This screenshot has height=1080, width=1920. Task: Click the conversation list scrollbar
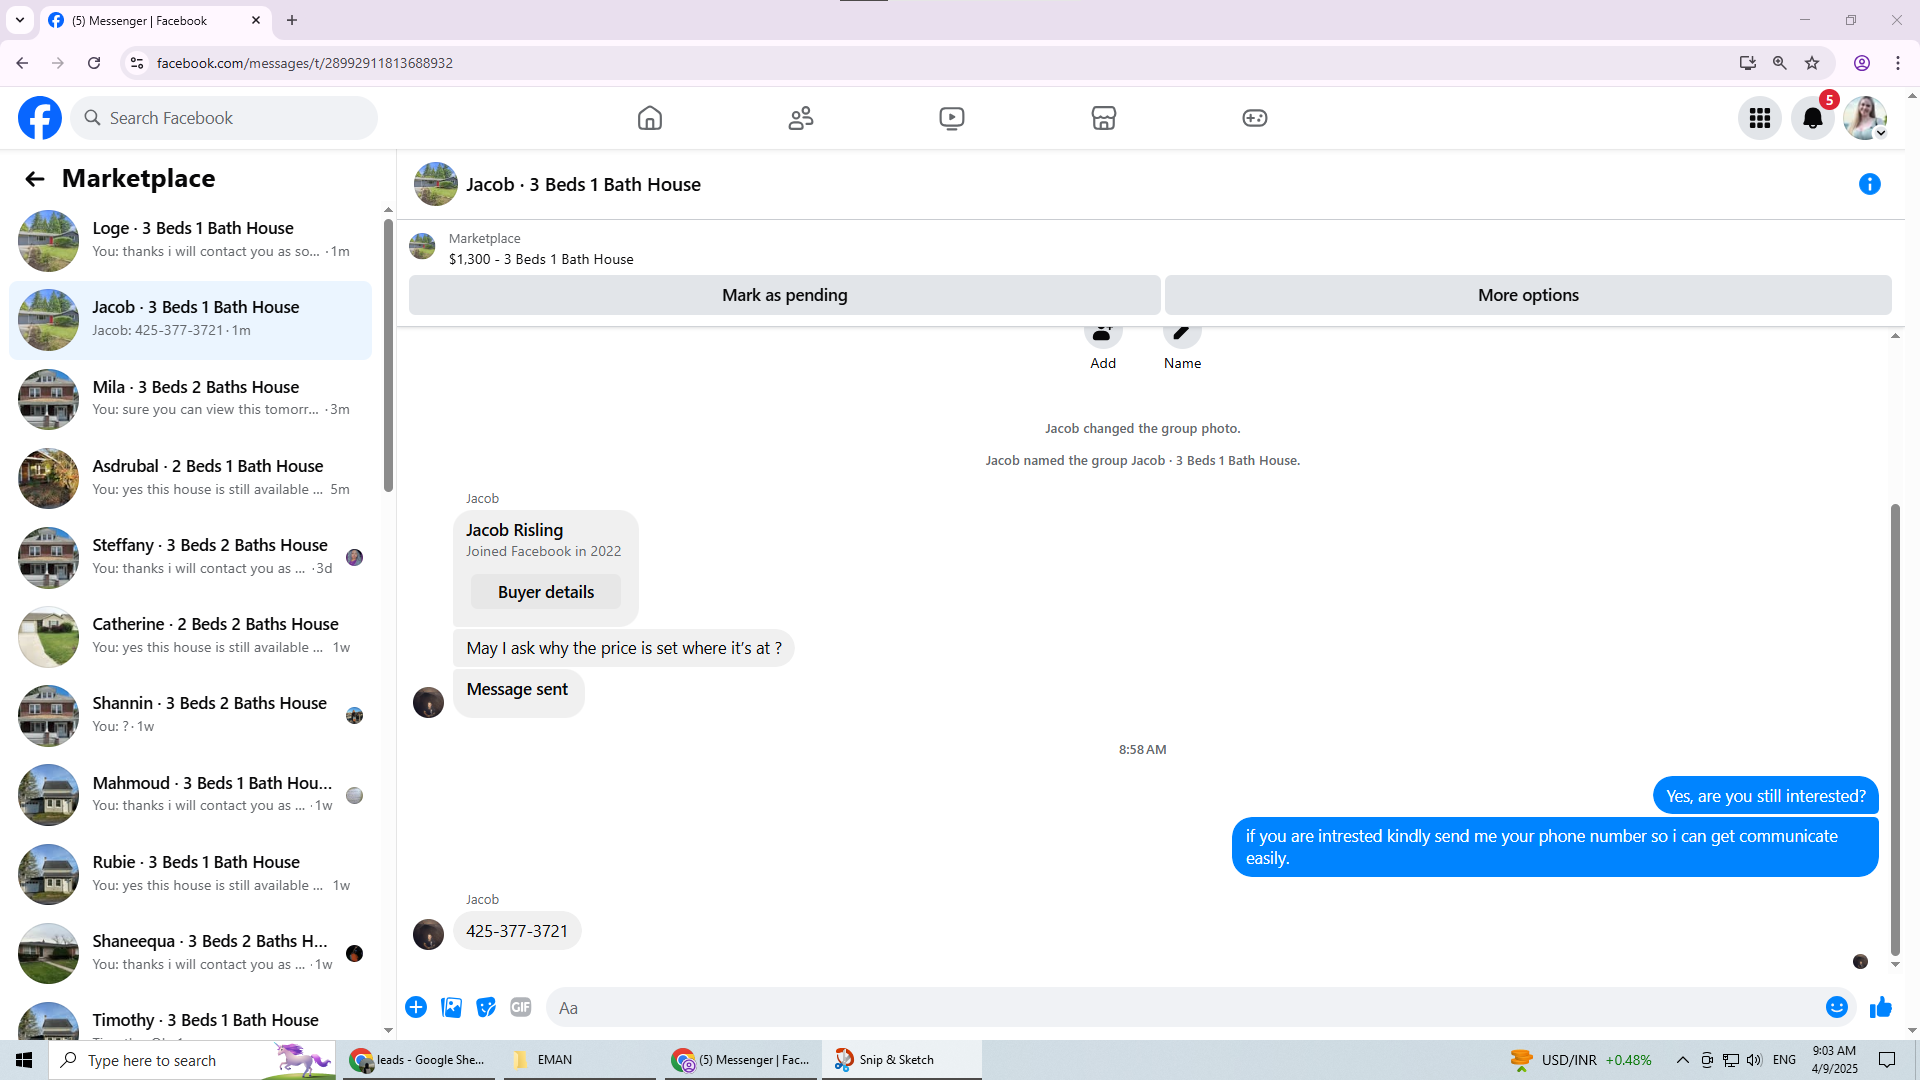point(388,356)
